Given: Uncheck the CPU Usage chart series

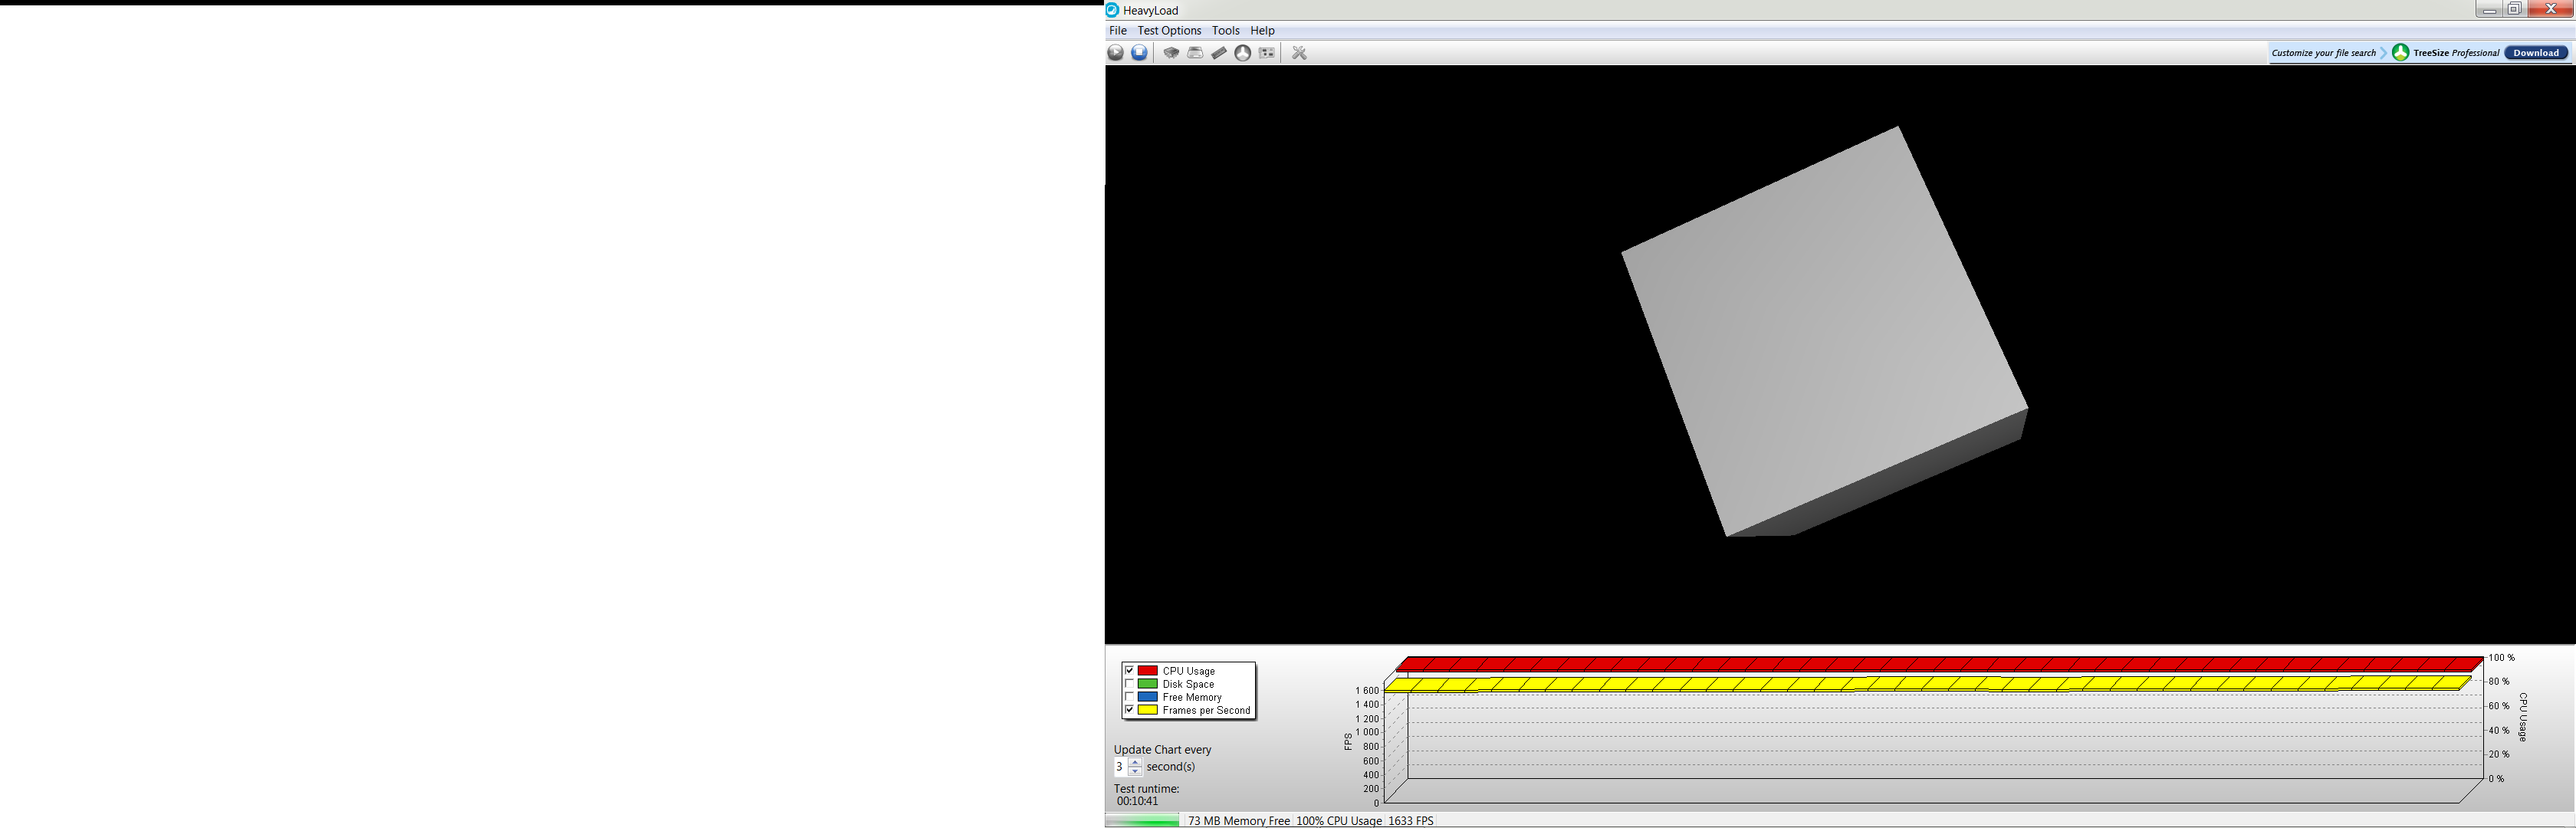Looking at the screenshot, I should click(1129, 671).
